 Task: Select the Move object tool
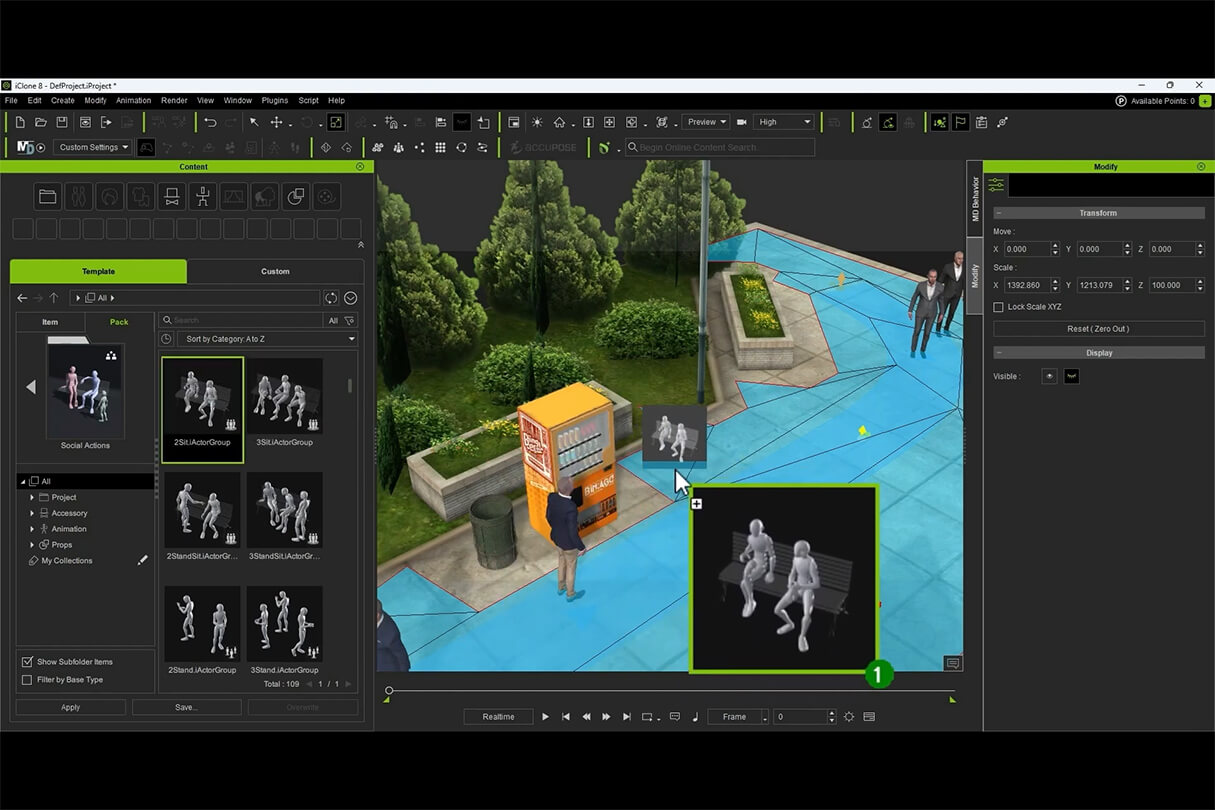point(276,122)
